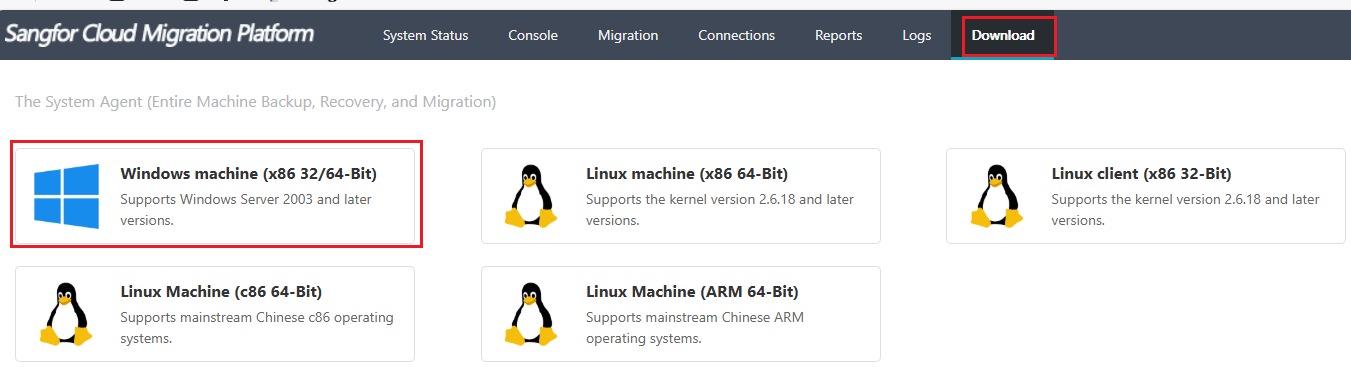Download Linux client (x86 32-Bit) agent
Viewport: 1351px width, 367px height.
(x=1146, y=196)
